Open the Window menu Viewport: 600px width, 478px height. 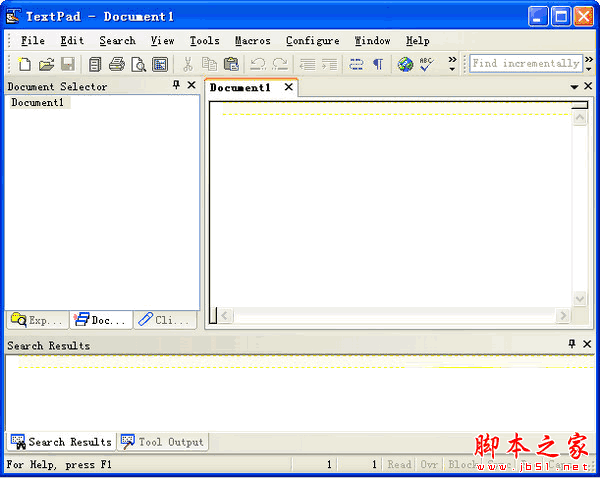[372, 41]
